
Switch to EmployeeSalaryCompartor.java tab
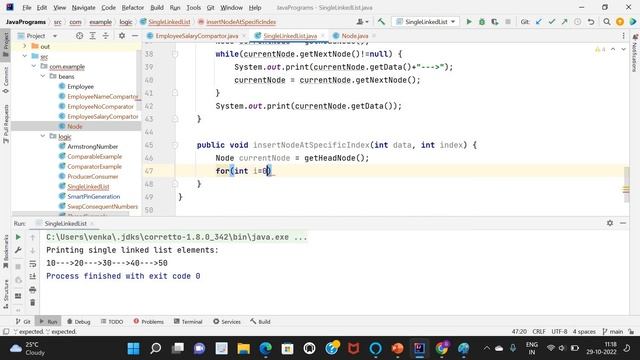click(196, 36)
